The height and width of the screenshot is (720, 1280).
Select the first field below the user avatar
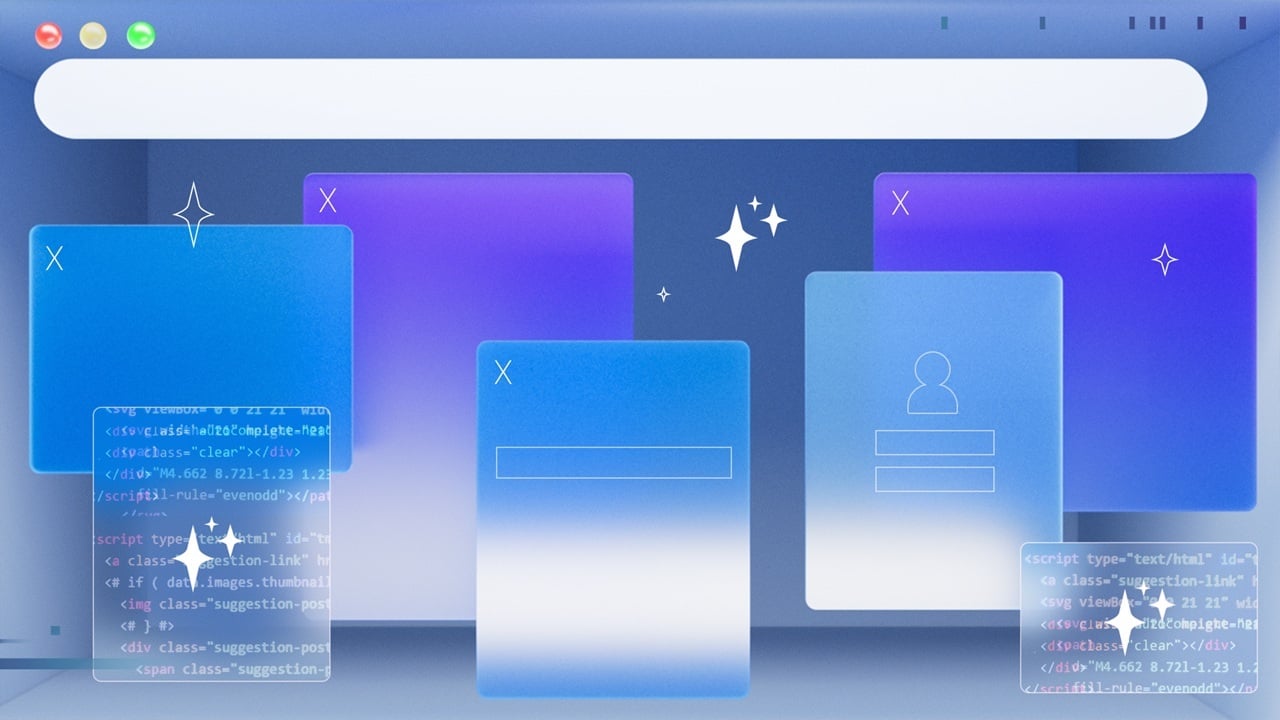click(x=935, y=442)
